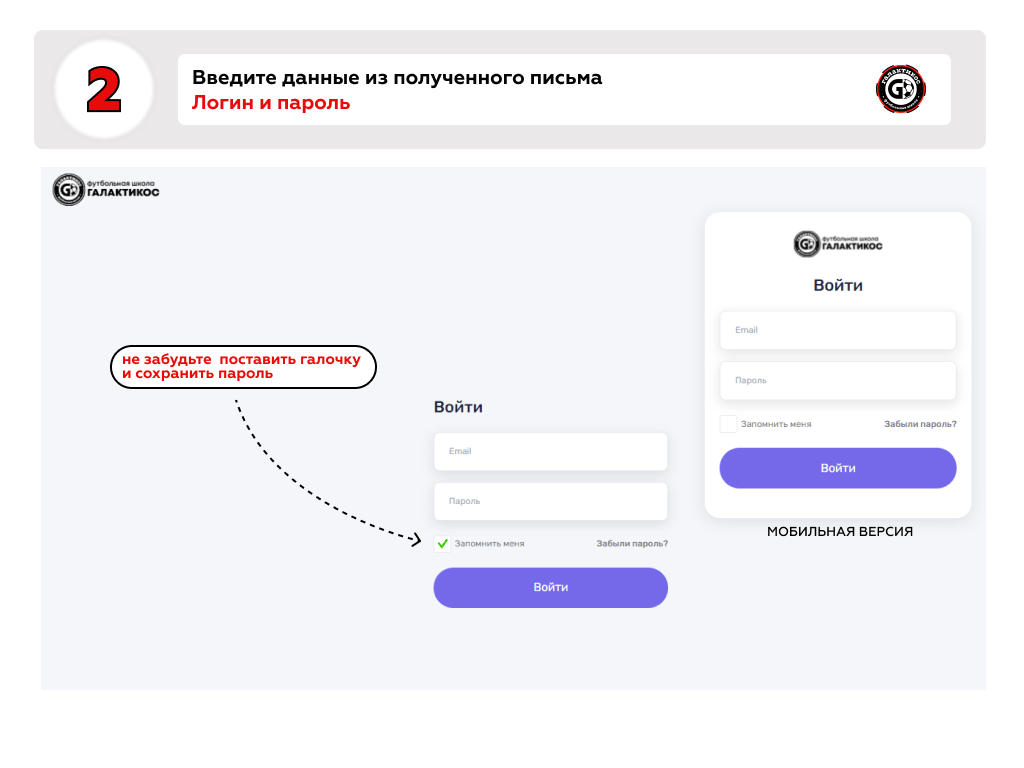Open 'Забыли пароль?' link in desktop form
The image size is (1024, 768).
click(632, 543)
